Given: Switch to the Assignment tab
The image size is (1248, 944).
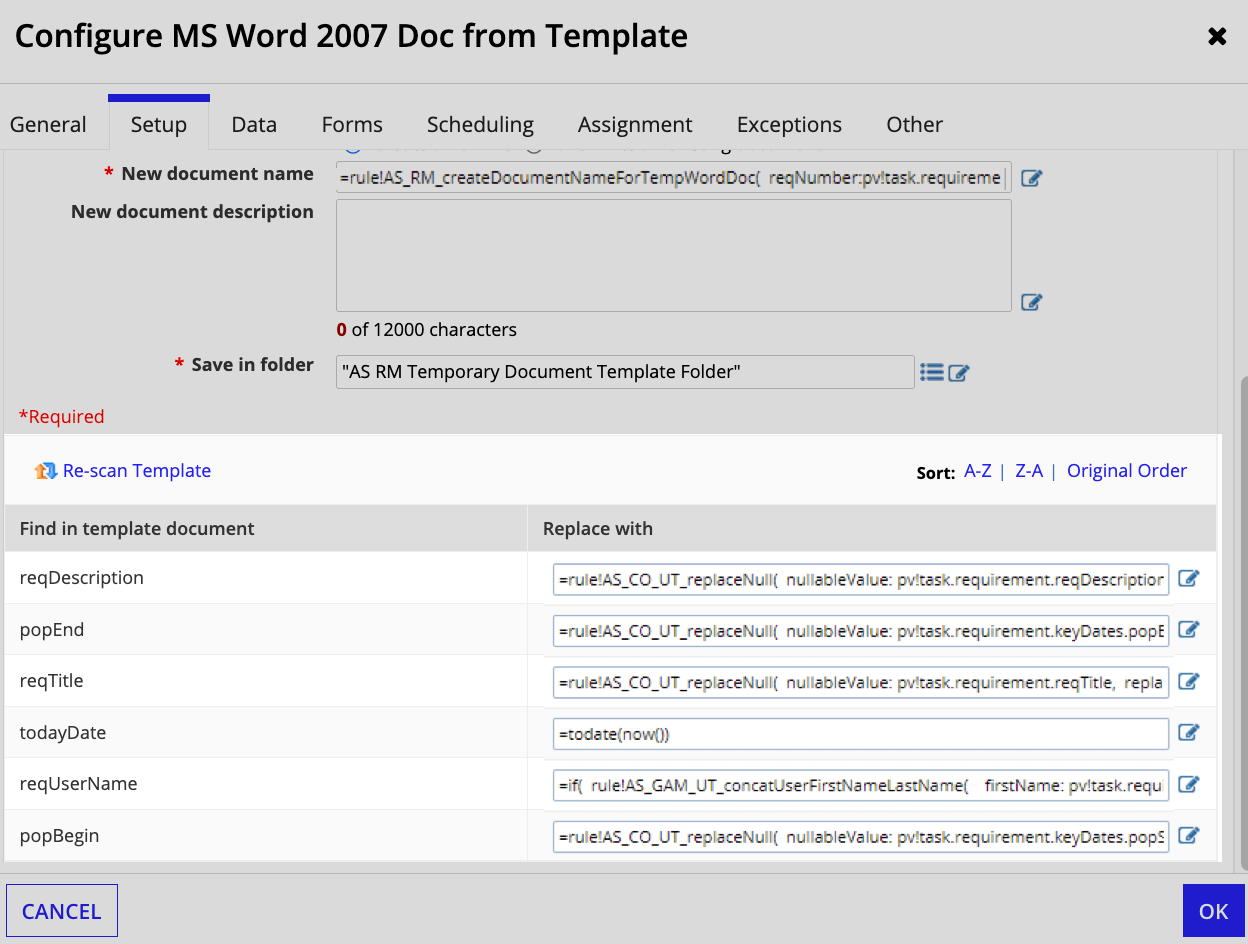Looking at the screenshot, I should [x=635, y=125].
